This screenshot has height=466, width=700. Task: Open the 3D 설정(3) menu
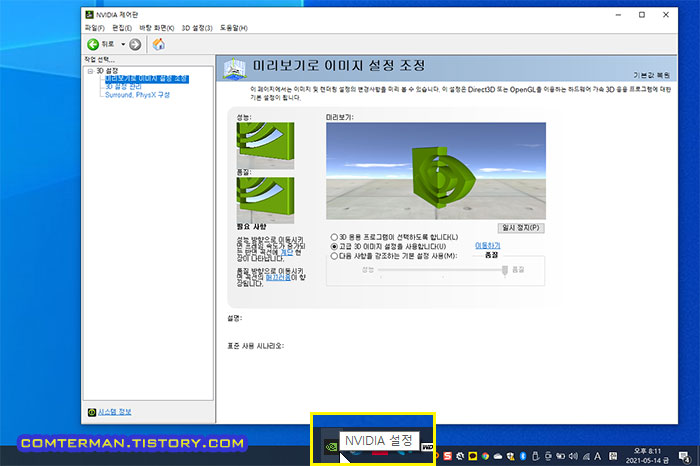[197, 28]
